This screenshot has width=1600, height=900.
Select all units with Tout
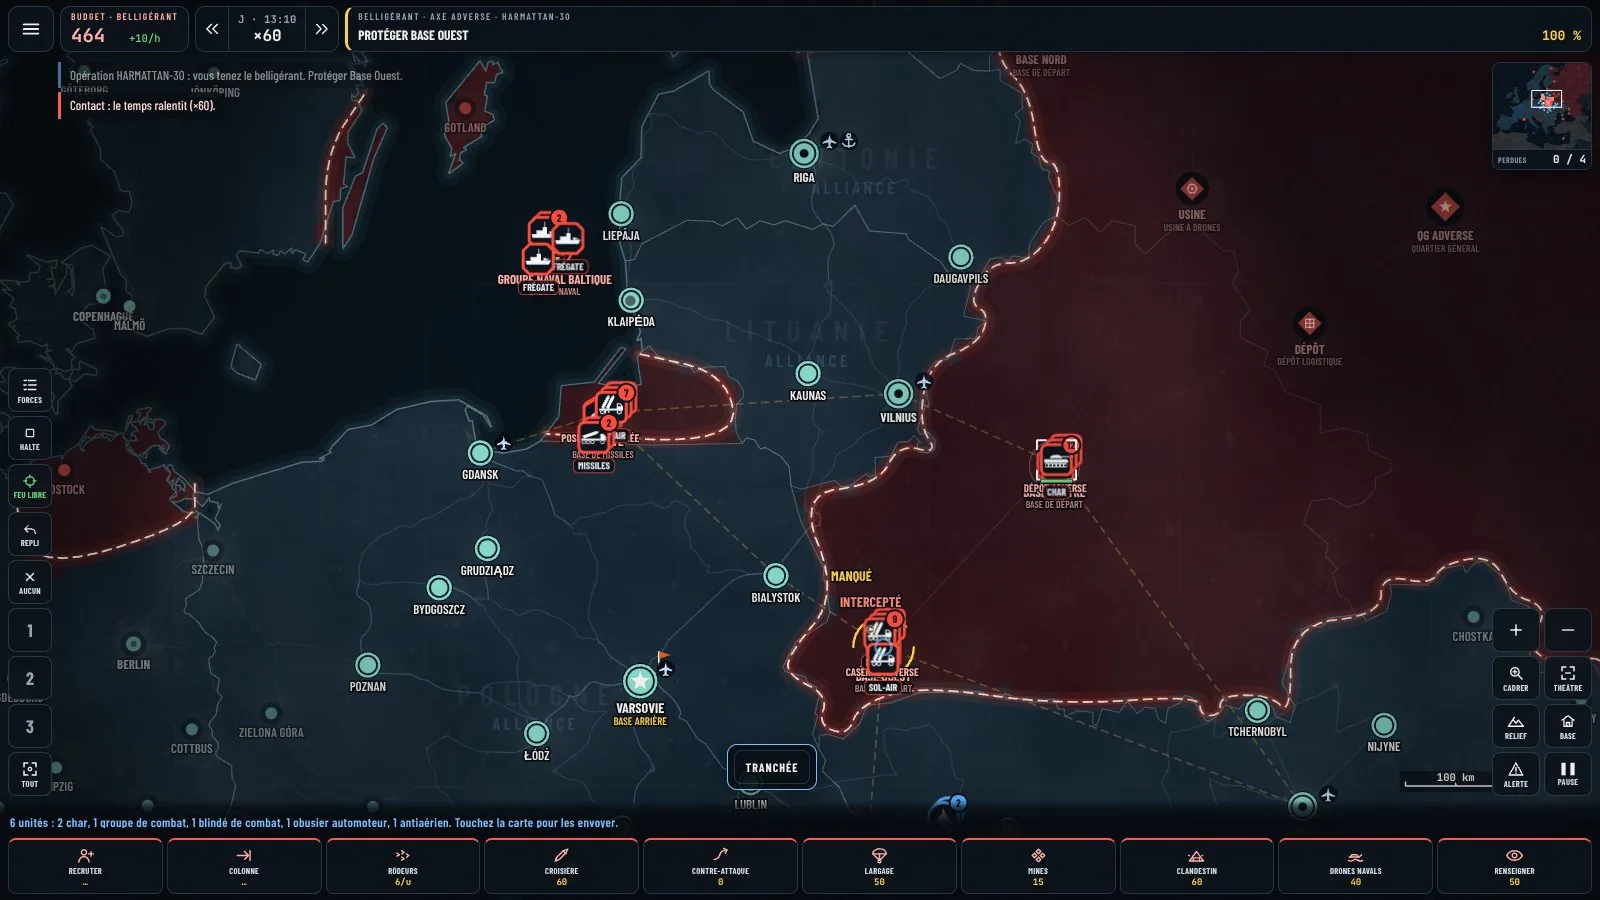(x=30, y=774)
